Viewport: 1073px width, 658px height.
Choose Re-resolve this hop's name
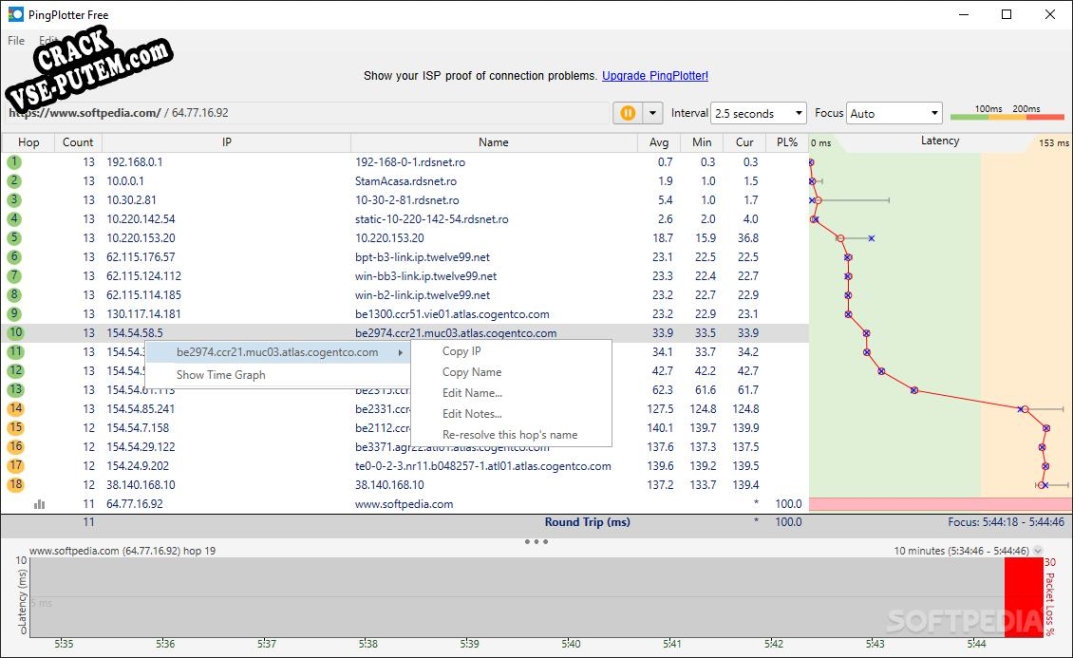pyautogui.click(x=510, y=435)
